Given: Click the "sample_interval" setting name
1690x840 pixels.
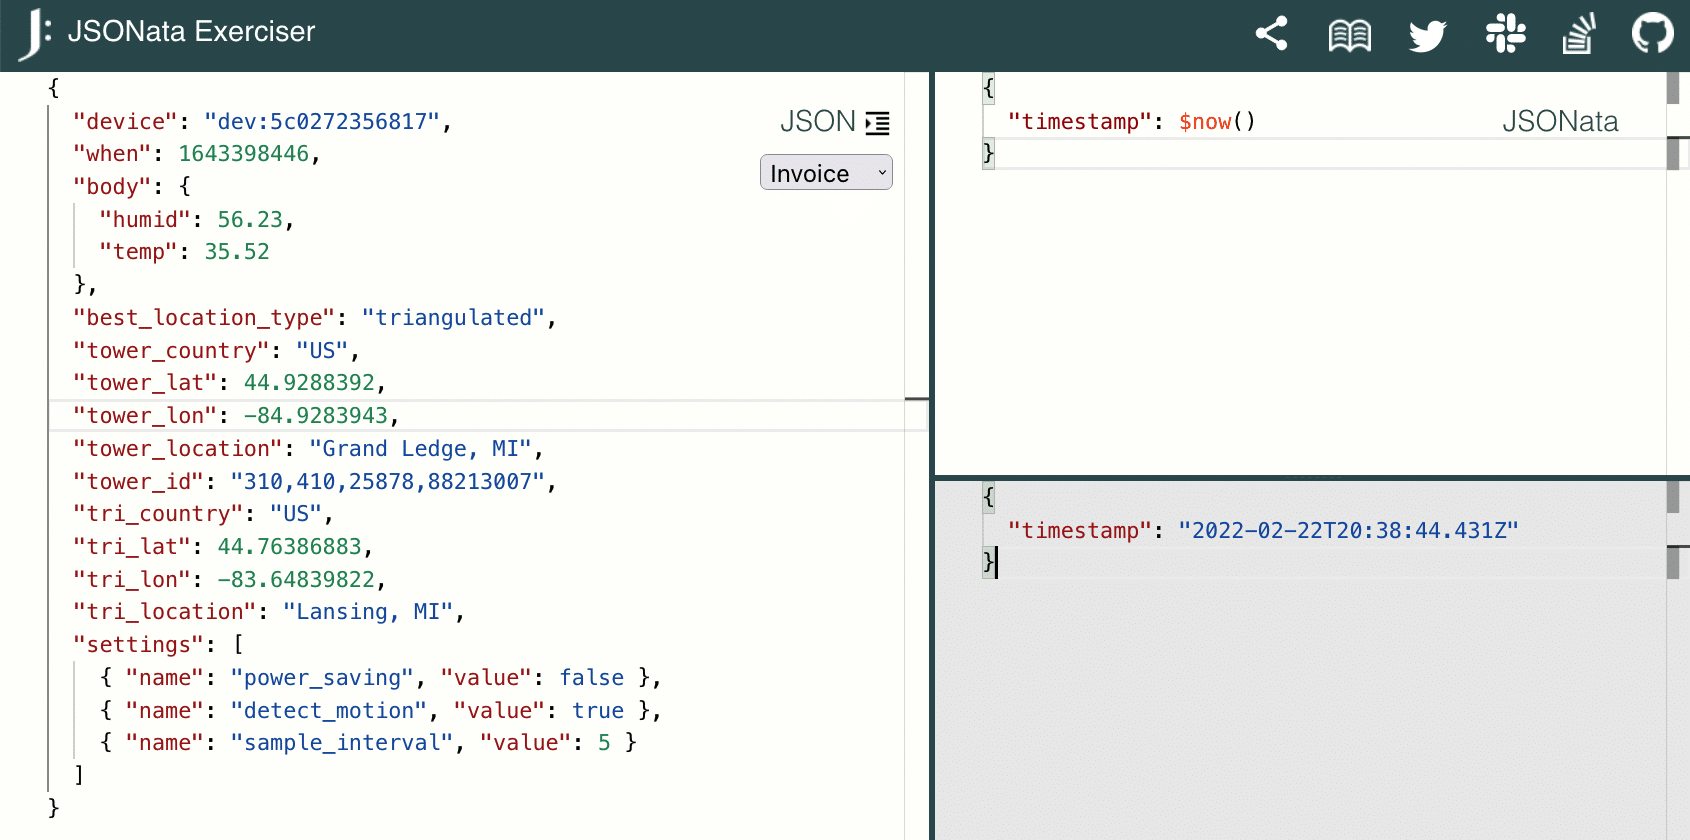Looking at the screenshot, I should tap(342, 743).
